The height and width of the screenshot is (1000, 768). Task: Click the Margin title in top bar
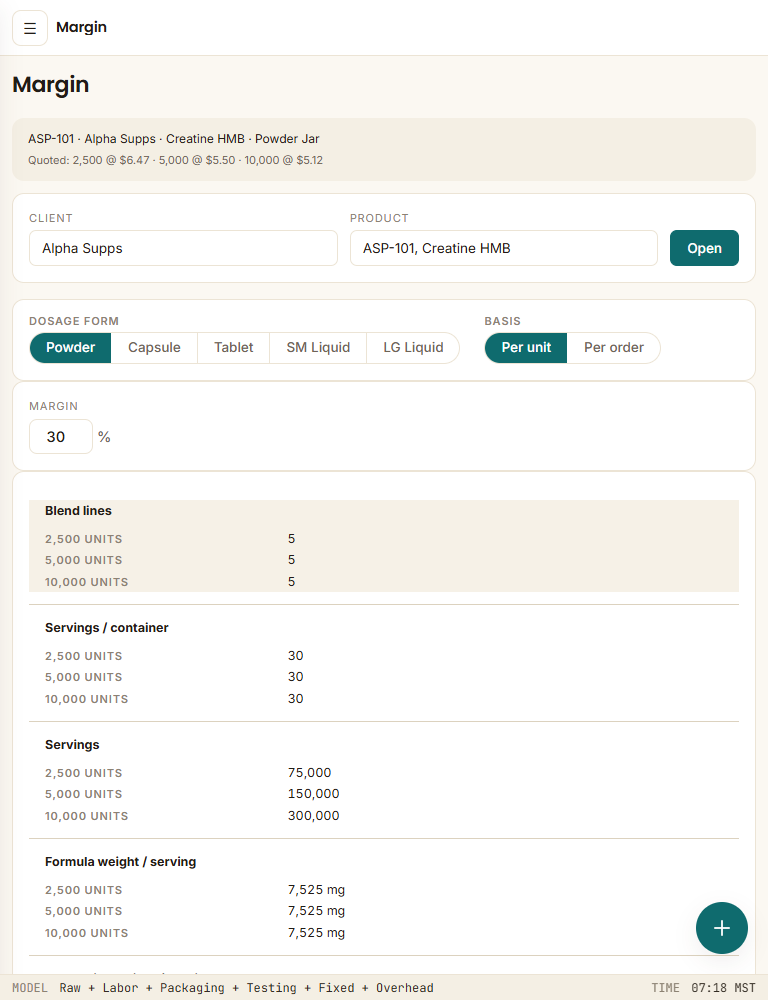coord(82,27)
